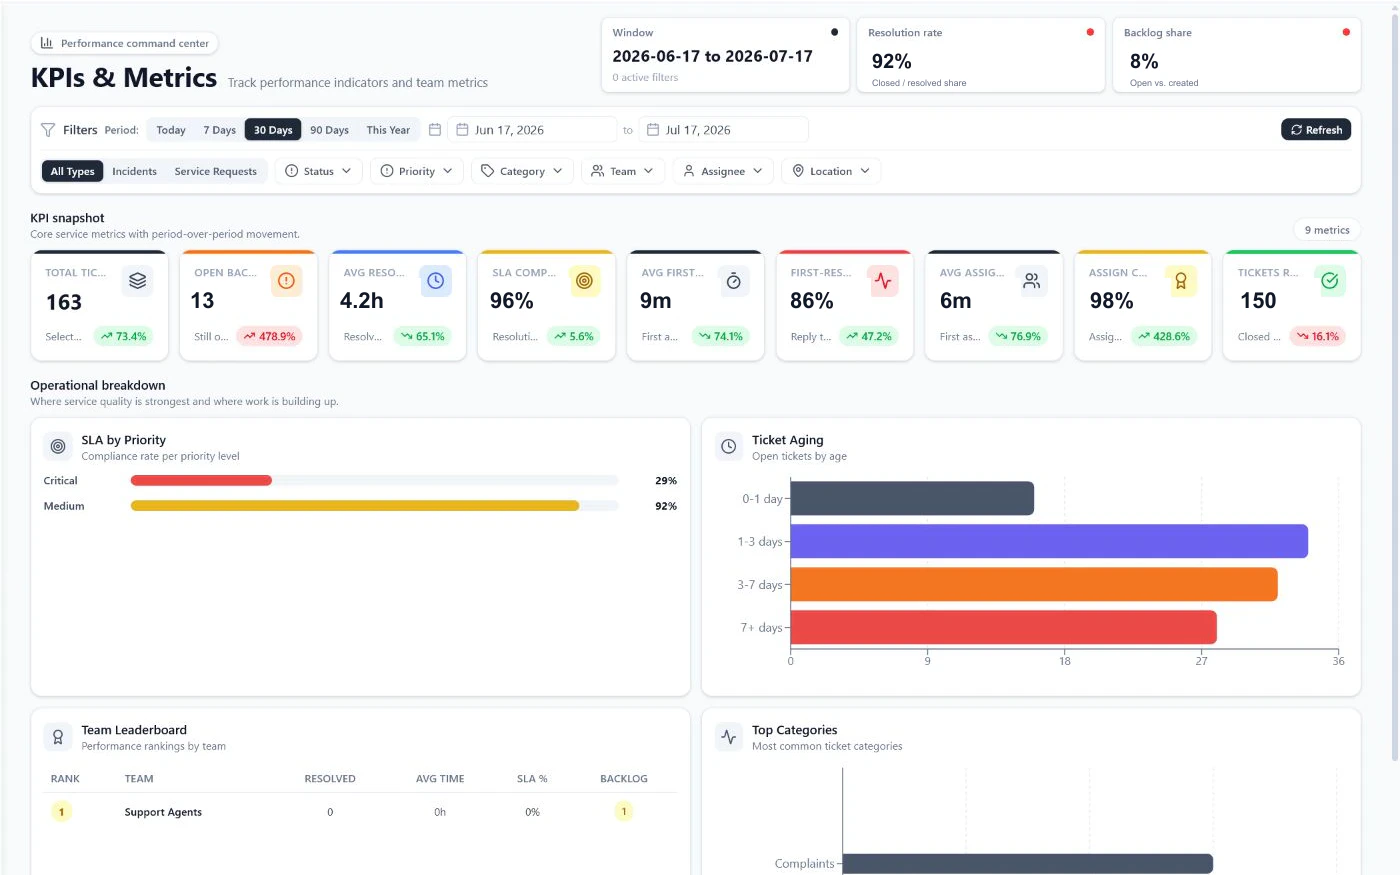This screenshot has width=1400, height=875.
Task: Click the Tickets R checkmark icon
Action: click(1329, 281)
